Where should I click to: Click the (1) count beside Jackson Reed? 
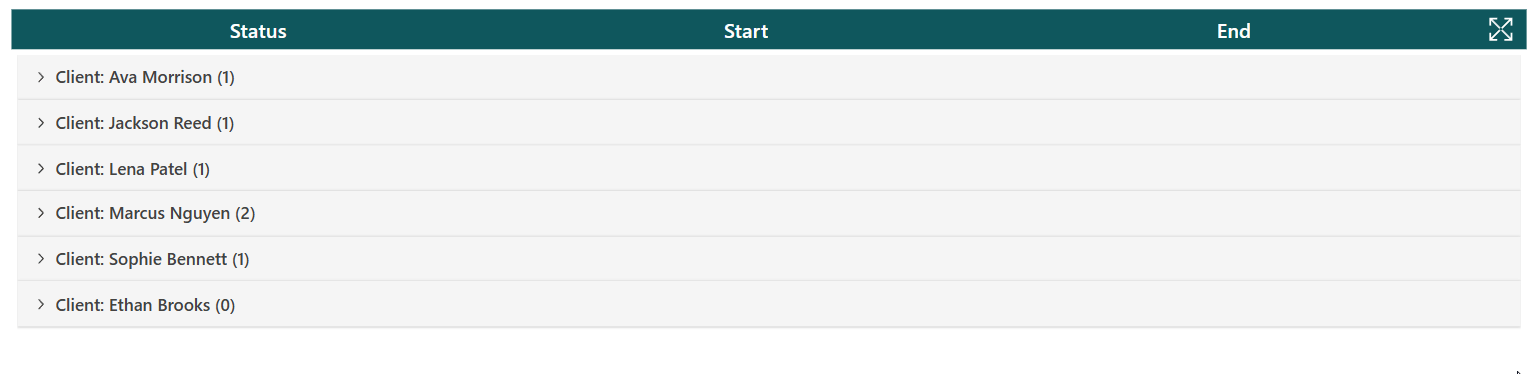[225, 123]
